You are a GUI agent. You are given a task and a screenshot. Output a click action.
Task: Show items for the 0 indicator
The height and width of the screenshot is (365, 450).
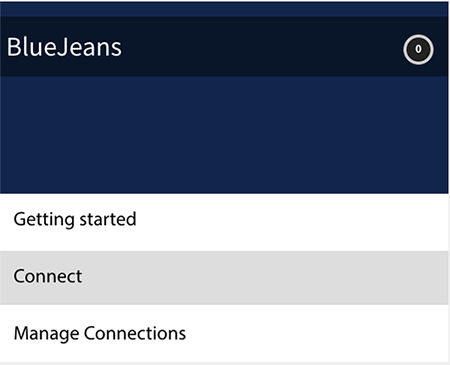pyautogui.click(x=418, y=49)
